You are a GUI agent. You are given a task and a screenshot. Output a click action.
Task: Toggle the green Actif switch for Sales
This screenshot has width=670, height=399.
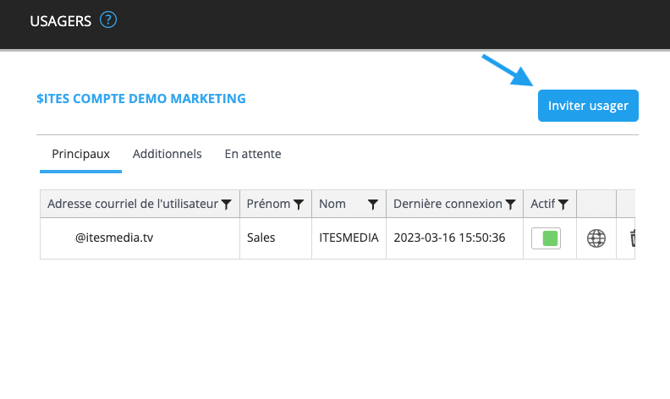pyautogui.click(x=546, y=238)
